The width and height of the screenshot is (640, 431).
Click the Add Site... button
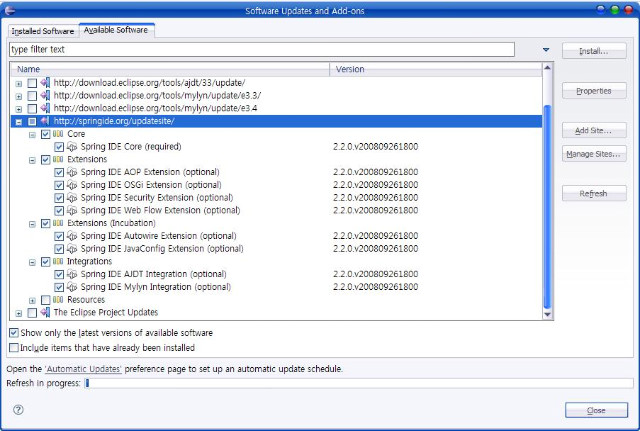click(x=594, y=130)
